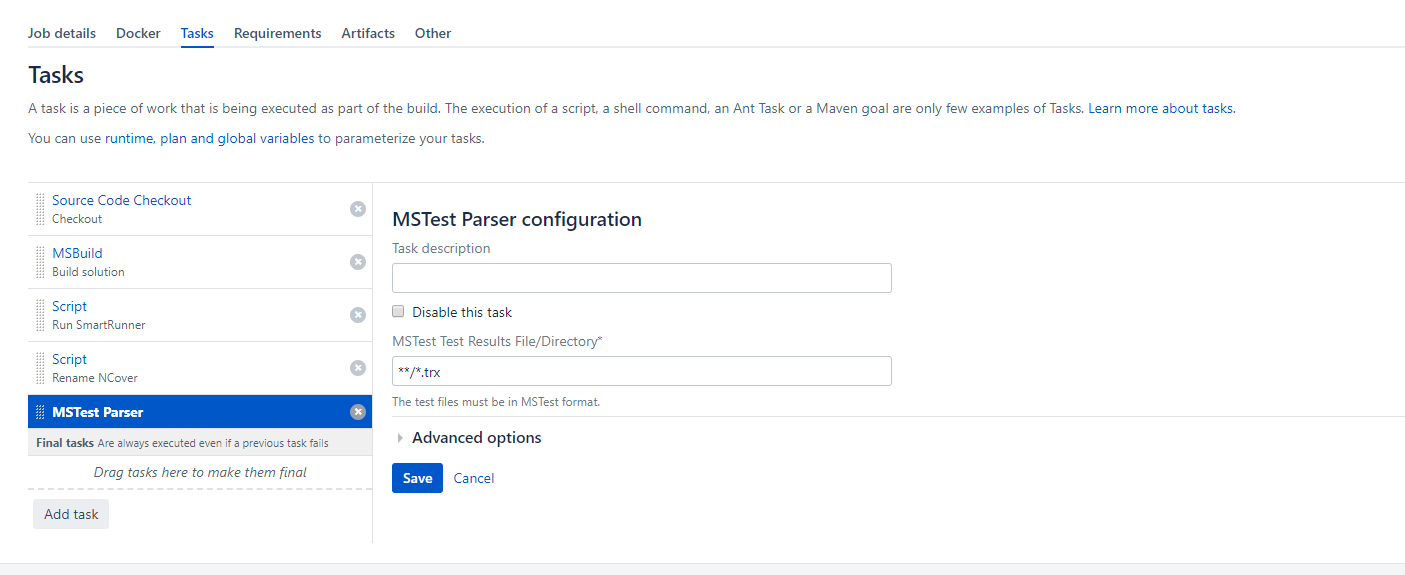This screenshot has width=1405, height=575.
Task: Focus the Task description input field
Action: point(641,278)
